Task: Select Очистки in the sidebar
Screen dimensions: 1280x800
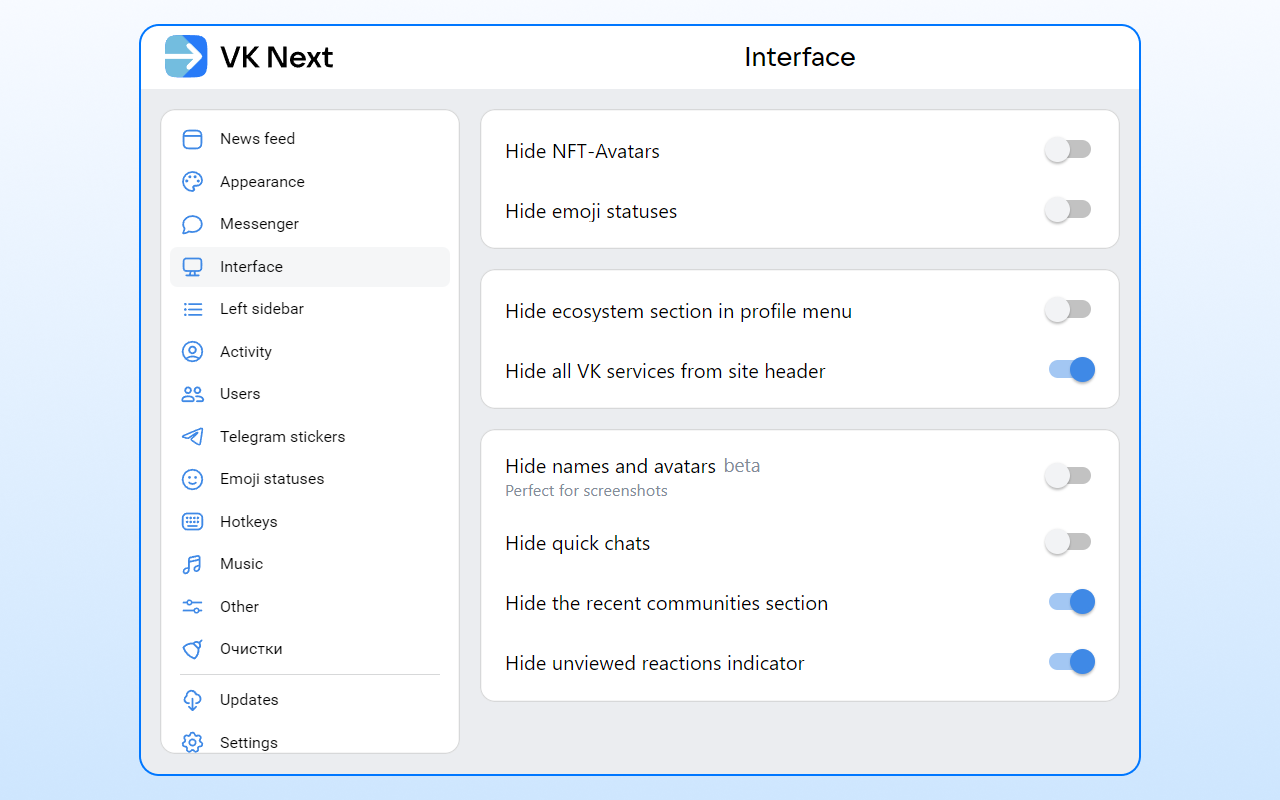Action: 251,649
